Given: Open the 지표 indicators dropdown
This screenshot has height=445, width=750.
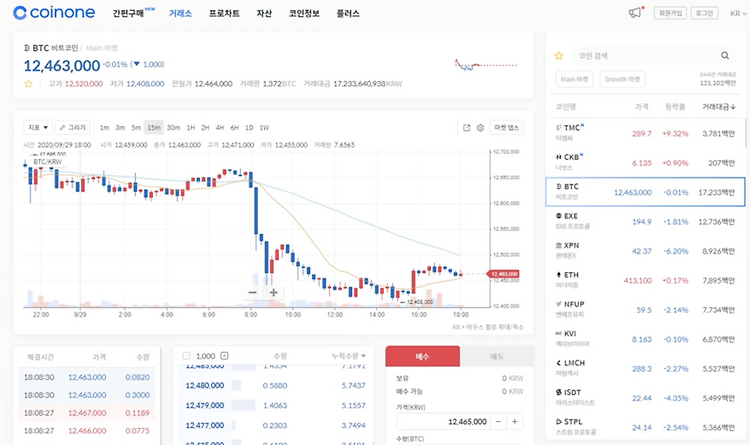Looking at the screenshot, I should (38, 128).
